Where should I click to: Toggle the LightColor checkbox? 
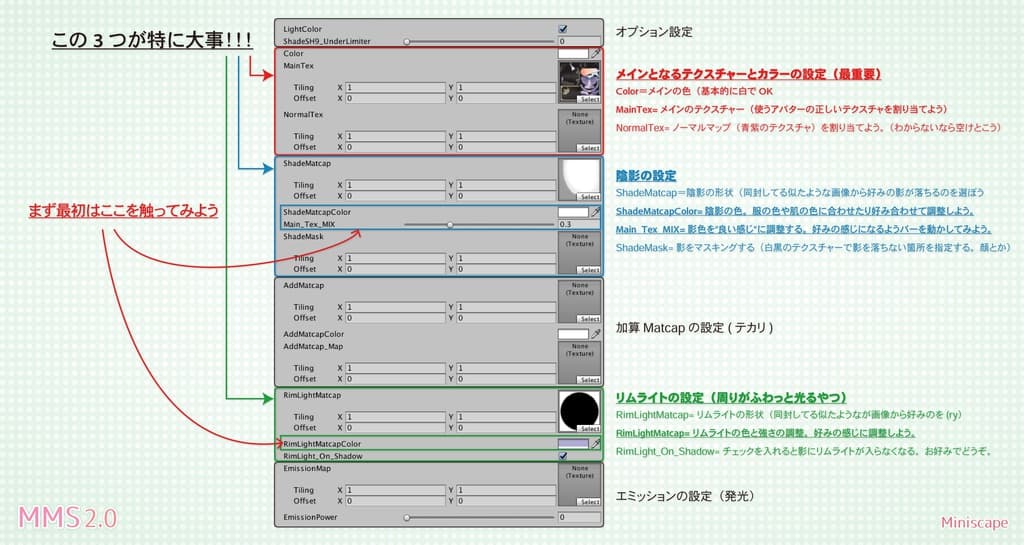563,29
